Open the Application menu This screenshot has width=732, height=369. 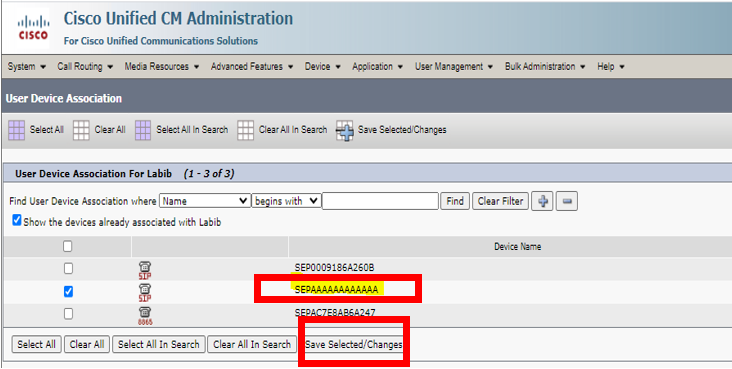[x=378, y=67]
